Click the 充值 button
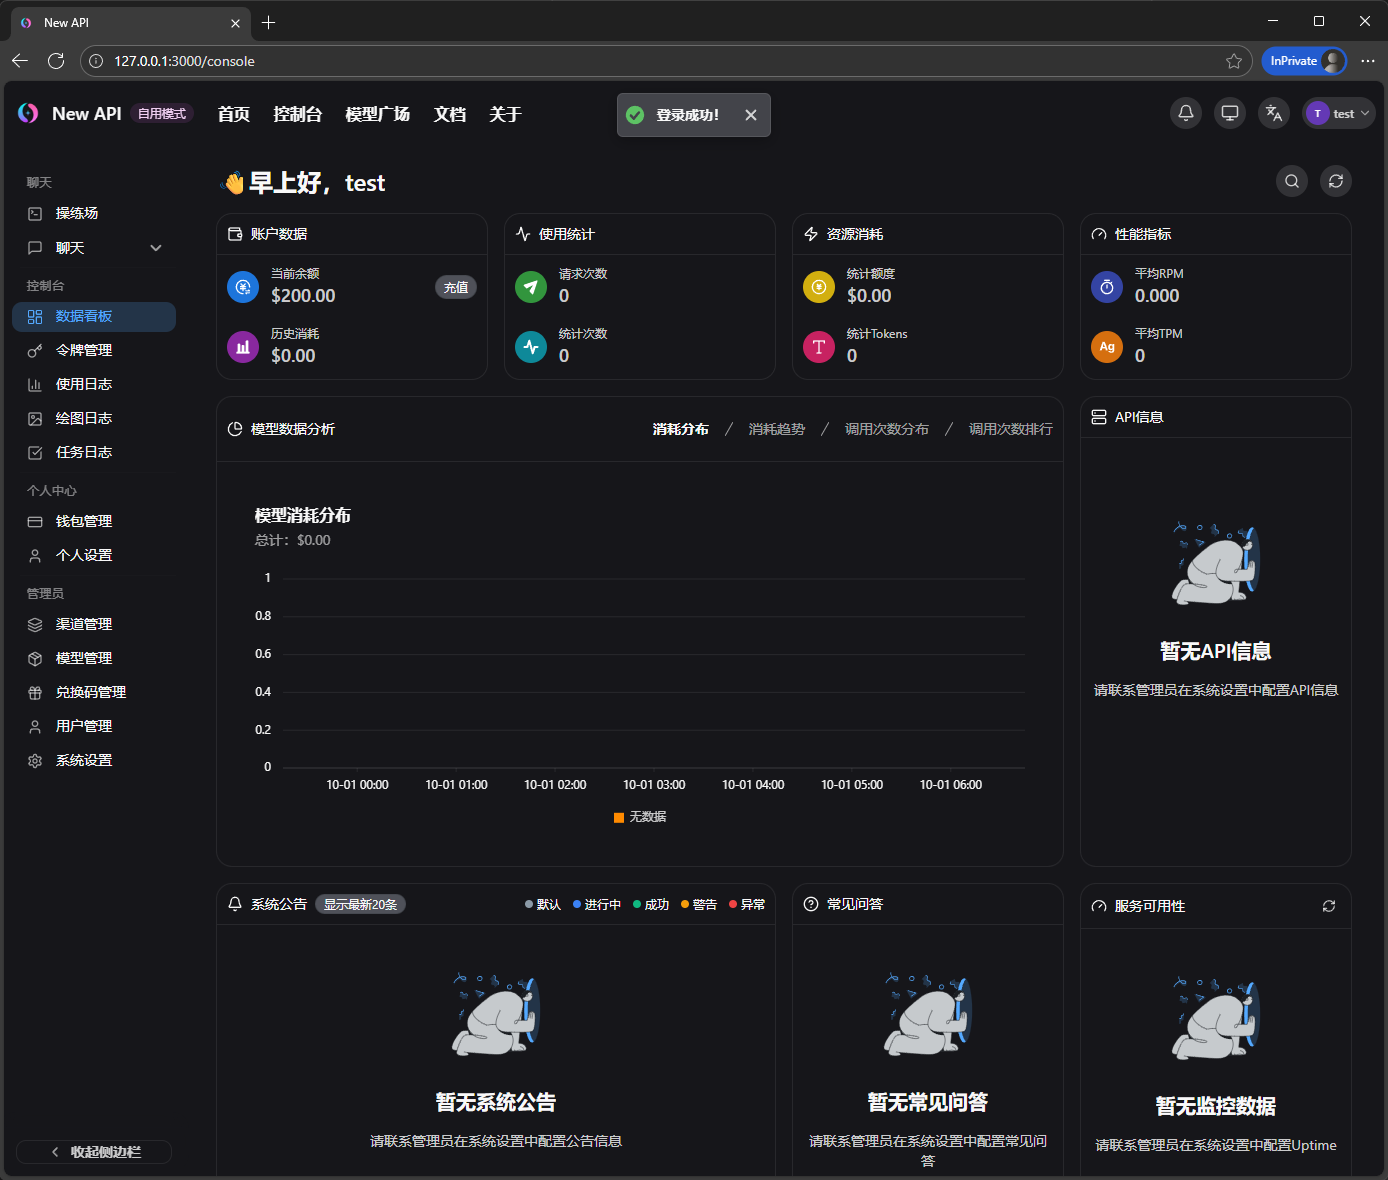The width and height of the screenshot is (1388, 1180). click(456, 287)
